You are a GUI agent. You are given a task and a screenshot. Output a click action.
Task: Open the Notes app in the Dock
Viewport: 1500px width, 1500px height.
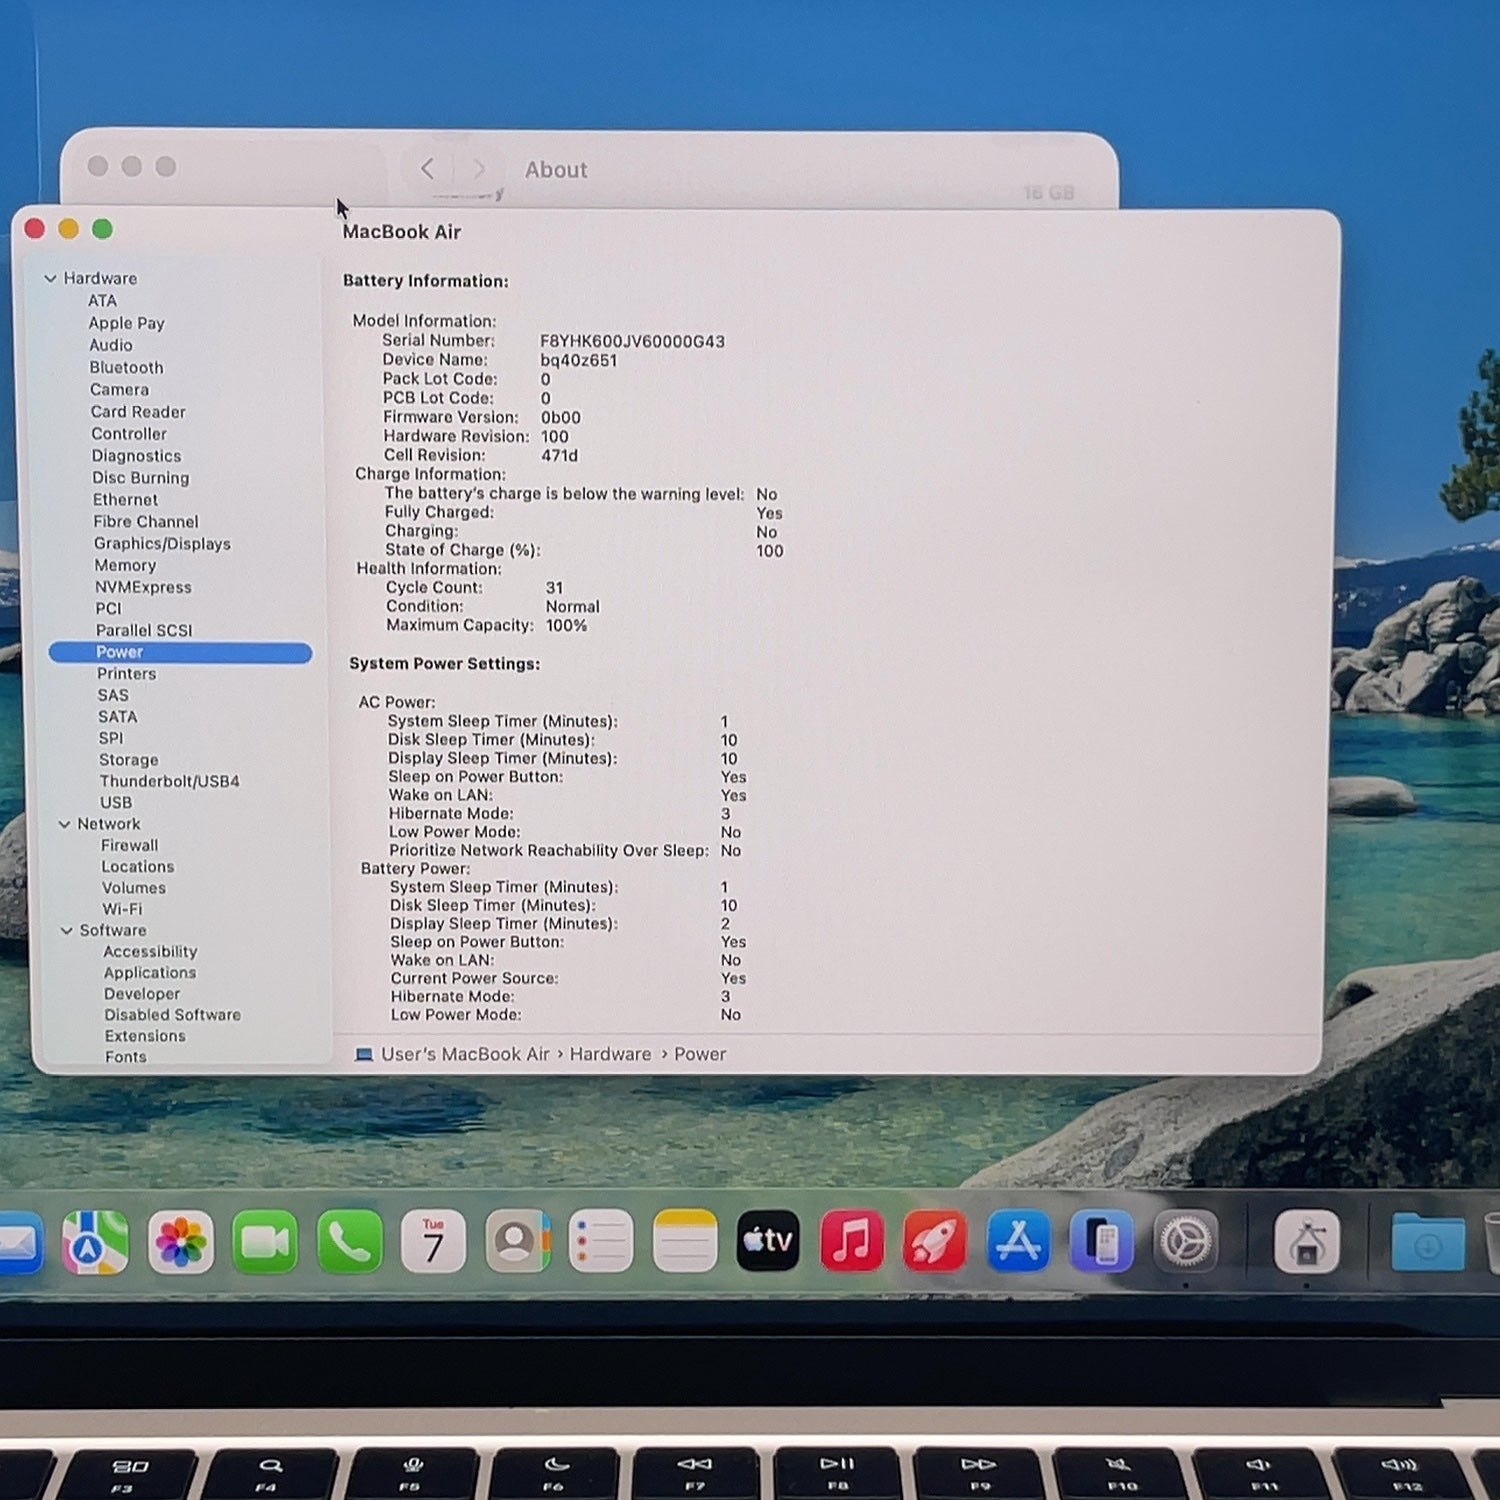coord(685,1241)
